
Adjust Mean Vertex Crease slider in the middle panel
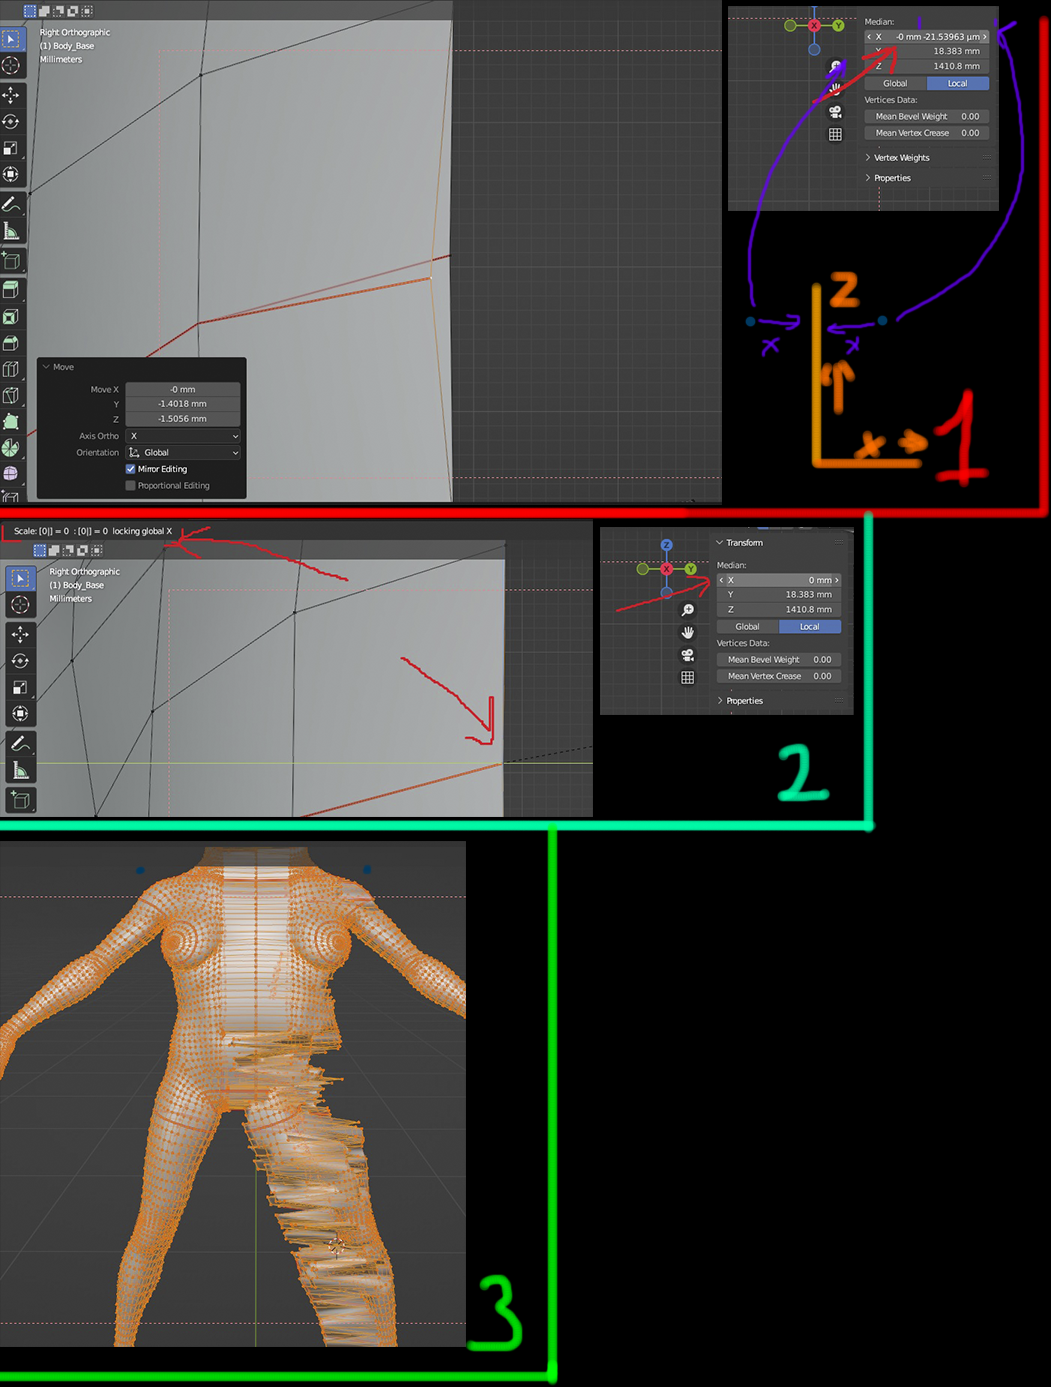pyautogui.click(x=779, y=676)
